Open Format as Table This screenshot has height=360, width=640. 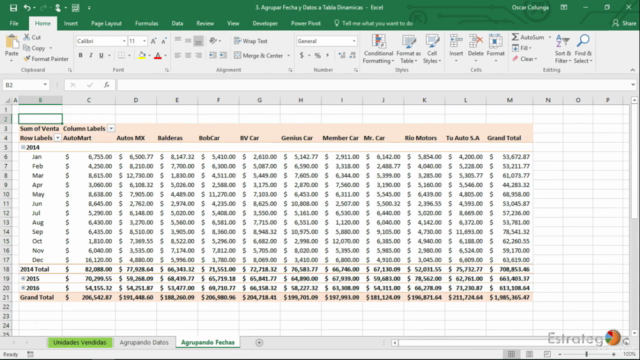point(408,49)
